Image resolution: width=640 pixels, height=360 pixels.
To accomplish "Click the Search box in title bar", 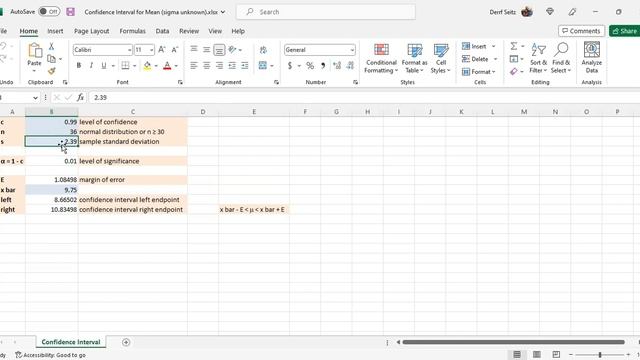I will coord(326,12).
